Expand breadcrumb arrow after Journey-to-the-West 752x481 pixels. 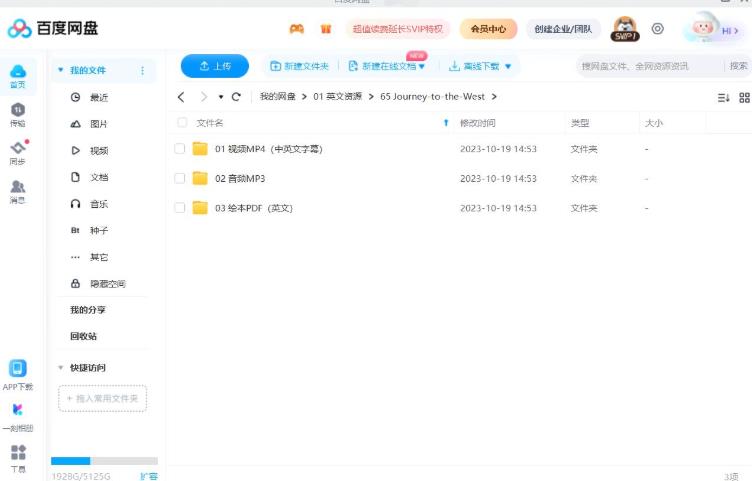[494, 97]
